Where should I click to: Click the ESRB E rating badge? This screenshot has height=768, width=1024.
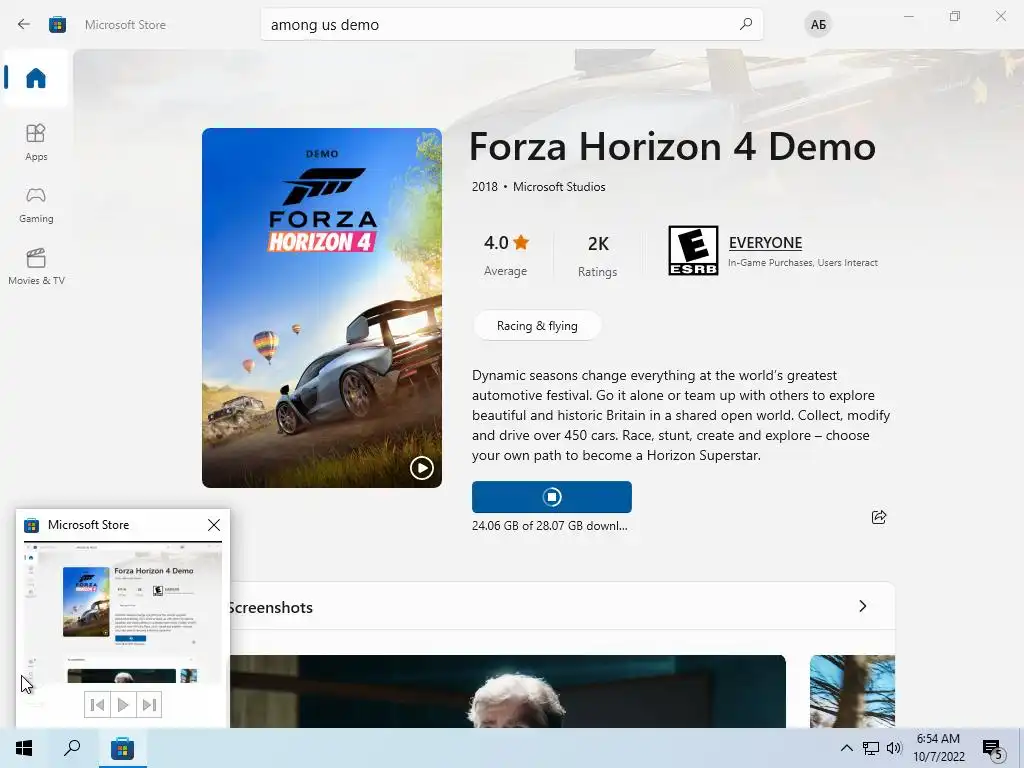click(x=693, y=250)
